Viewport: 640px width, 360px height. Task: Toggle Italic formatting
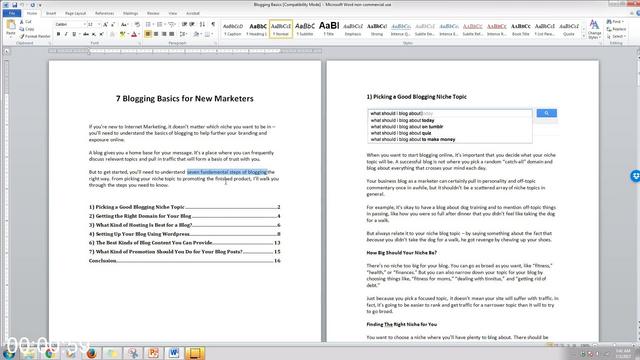pyautogui.click(x=66, y=34)
